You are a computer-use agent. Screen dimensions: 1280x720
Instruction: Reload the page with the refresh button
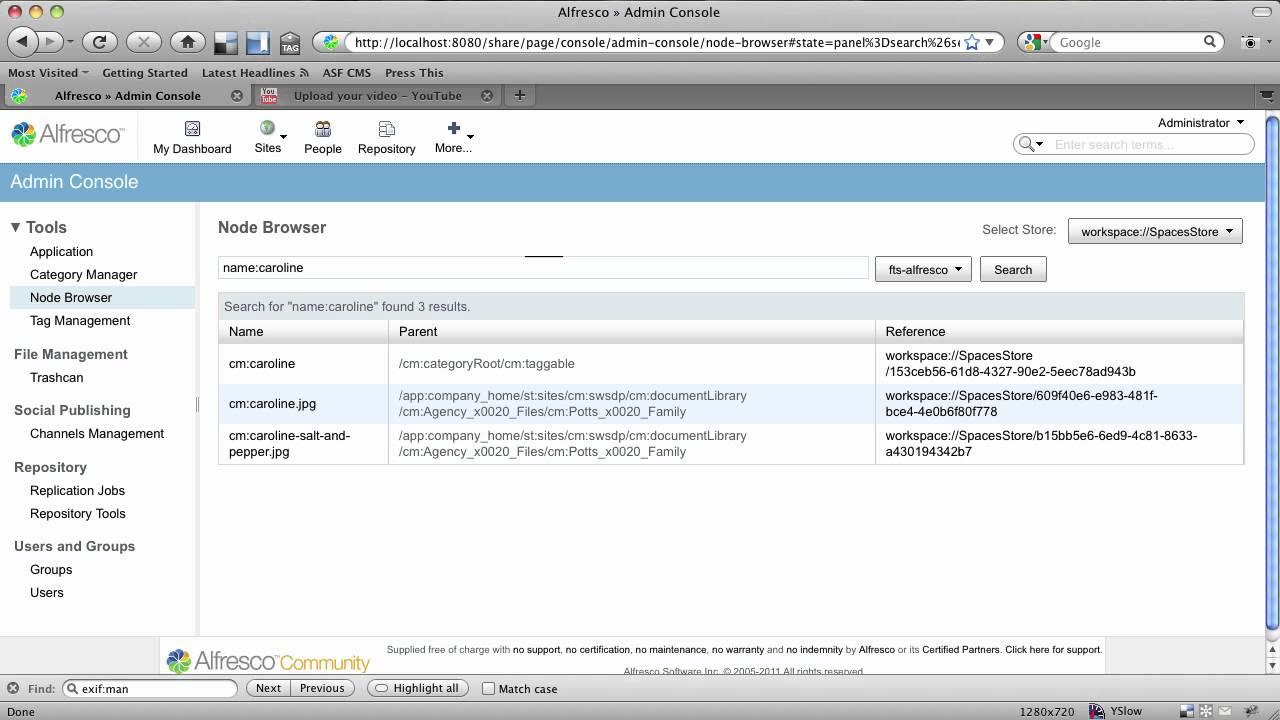[x=99, y=42]
